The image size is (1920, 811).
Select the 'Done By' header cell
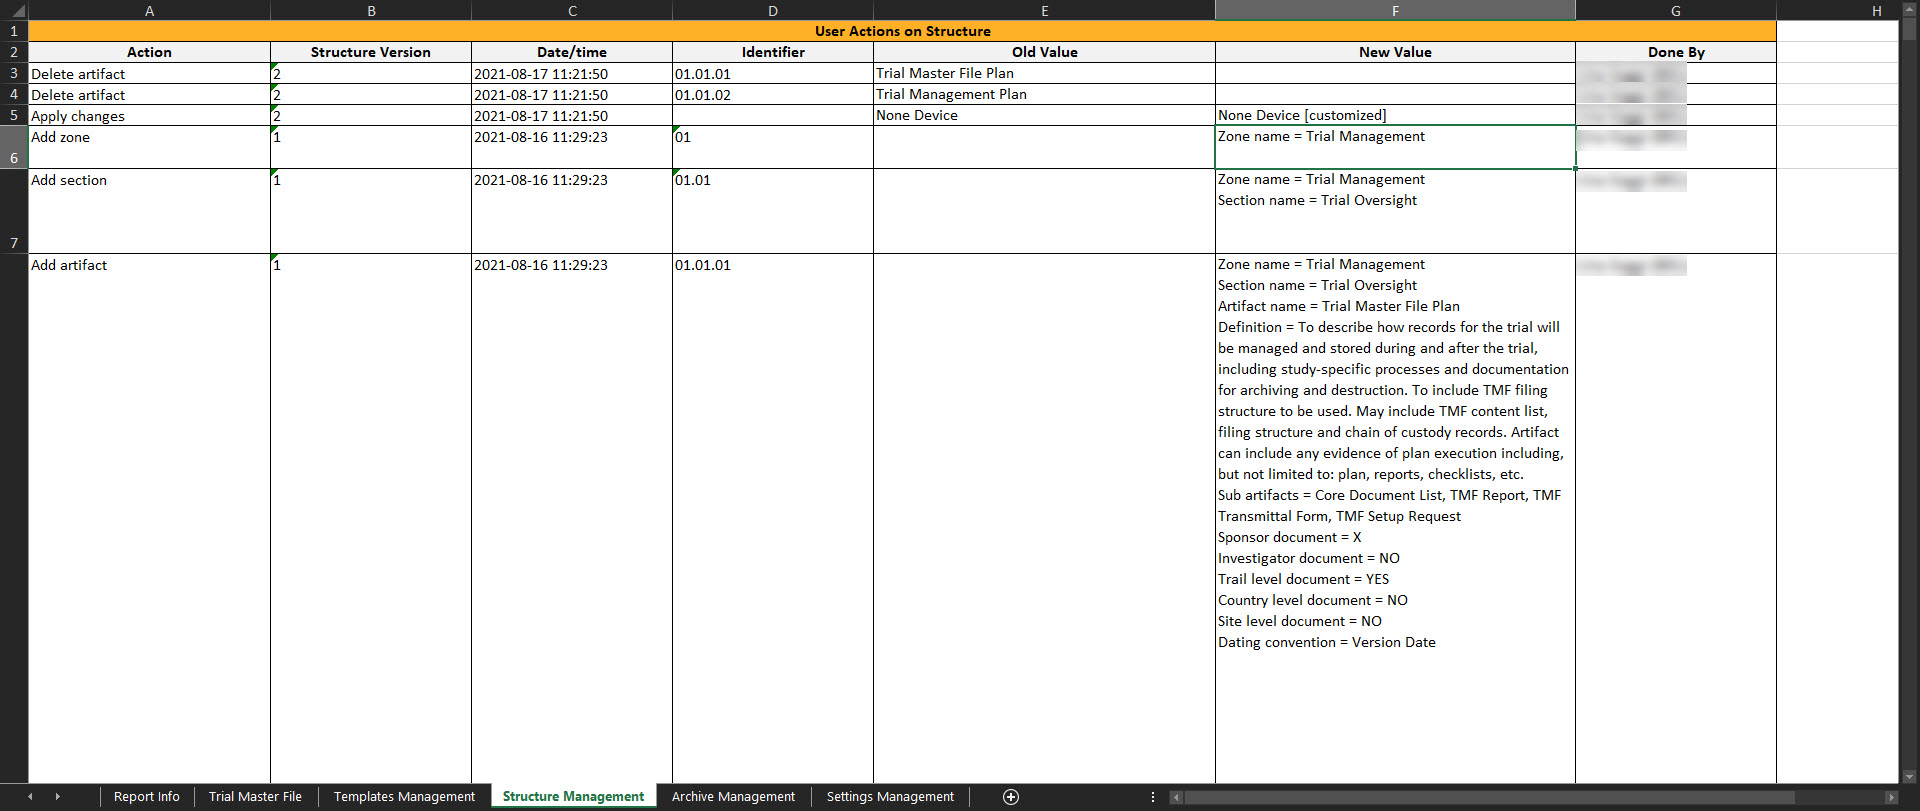pyautogui.click(x=1675, y=52)
